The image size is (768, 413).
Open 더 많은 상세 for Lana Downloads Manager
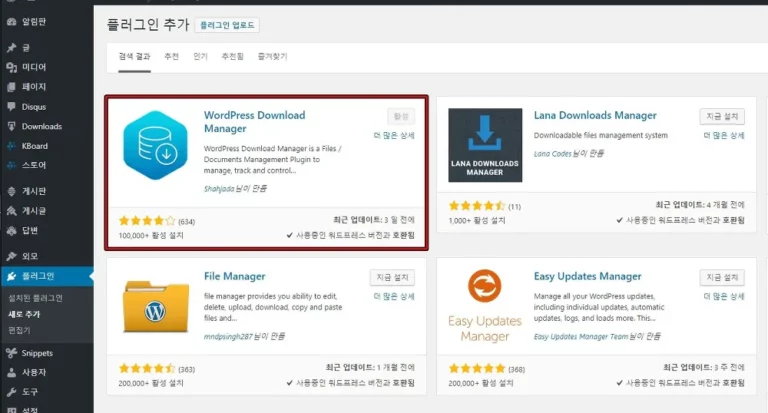tap(723, 135)
